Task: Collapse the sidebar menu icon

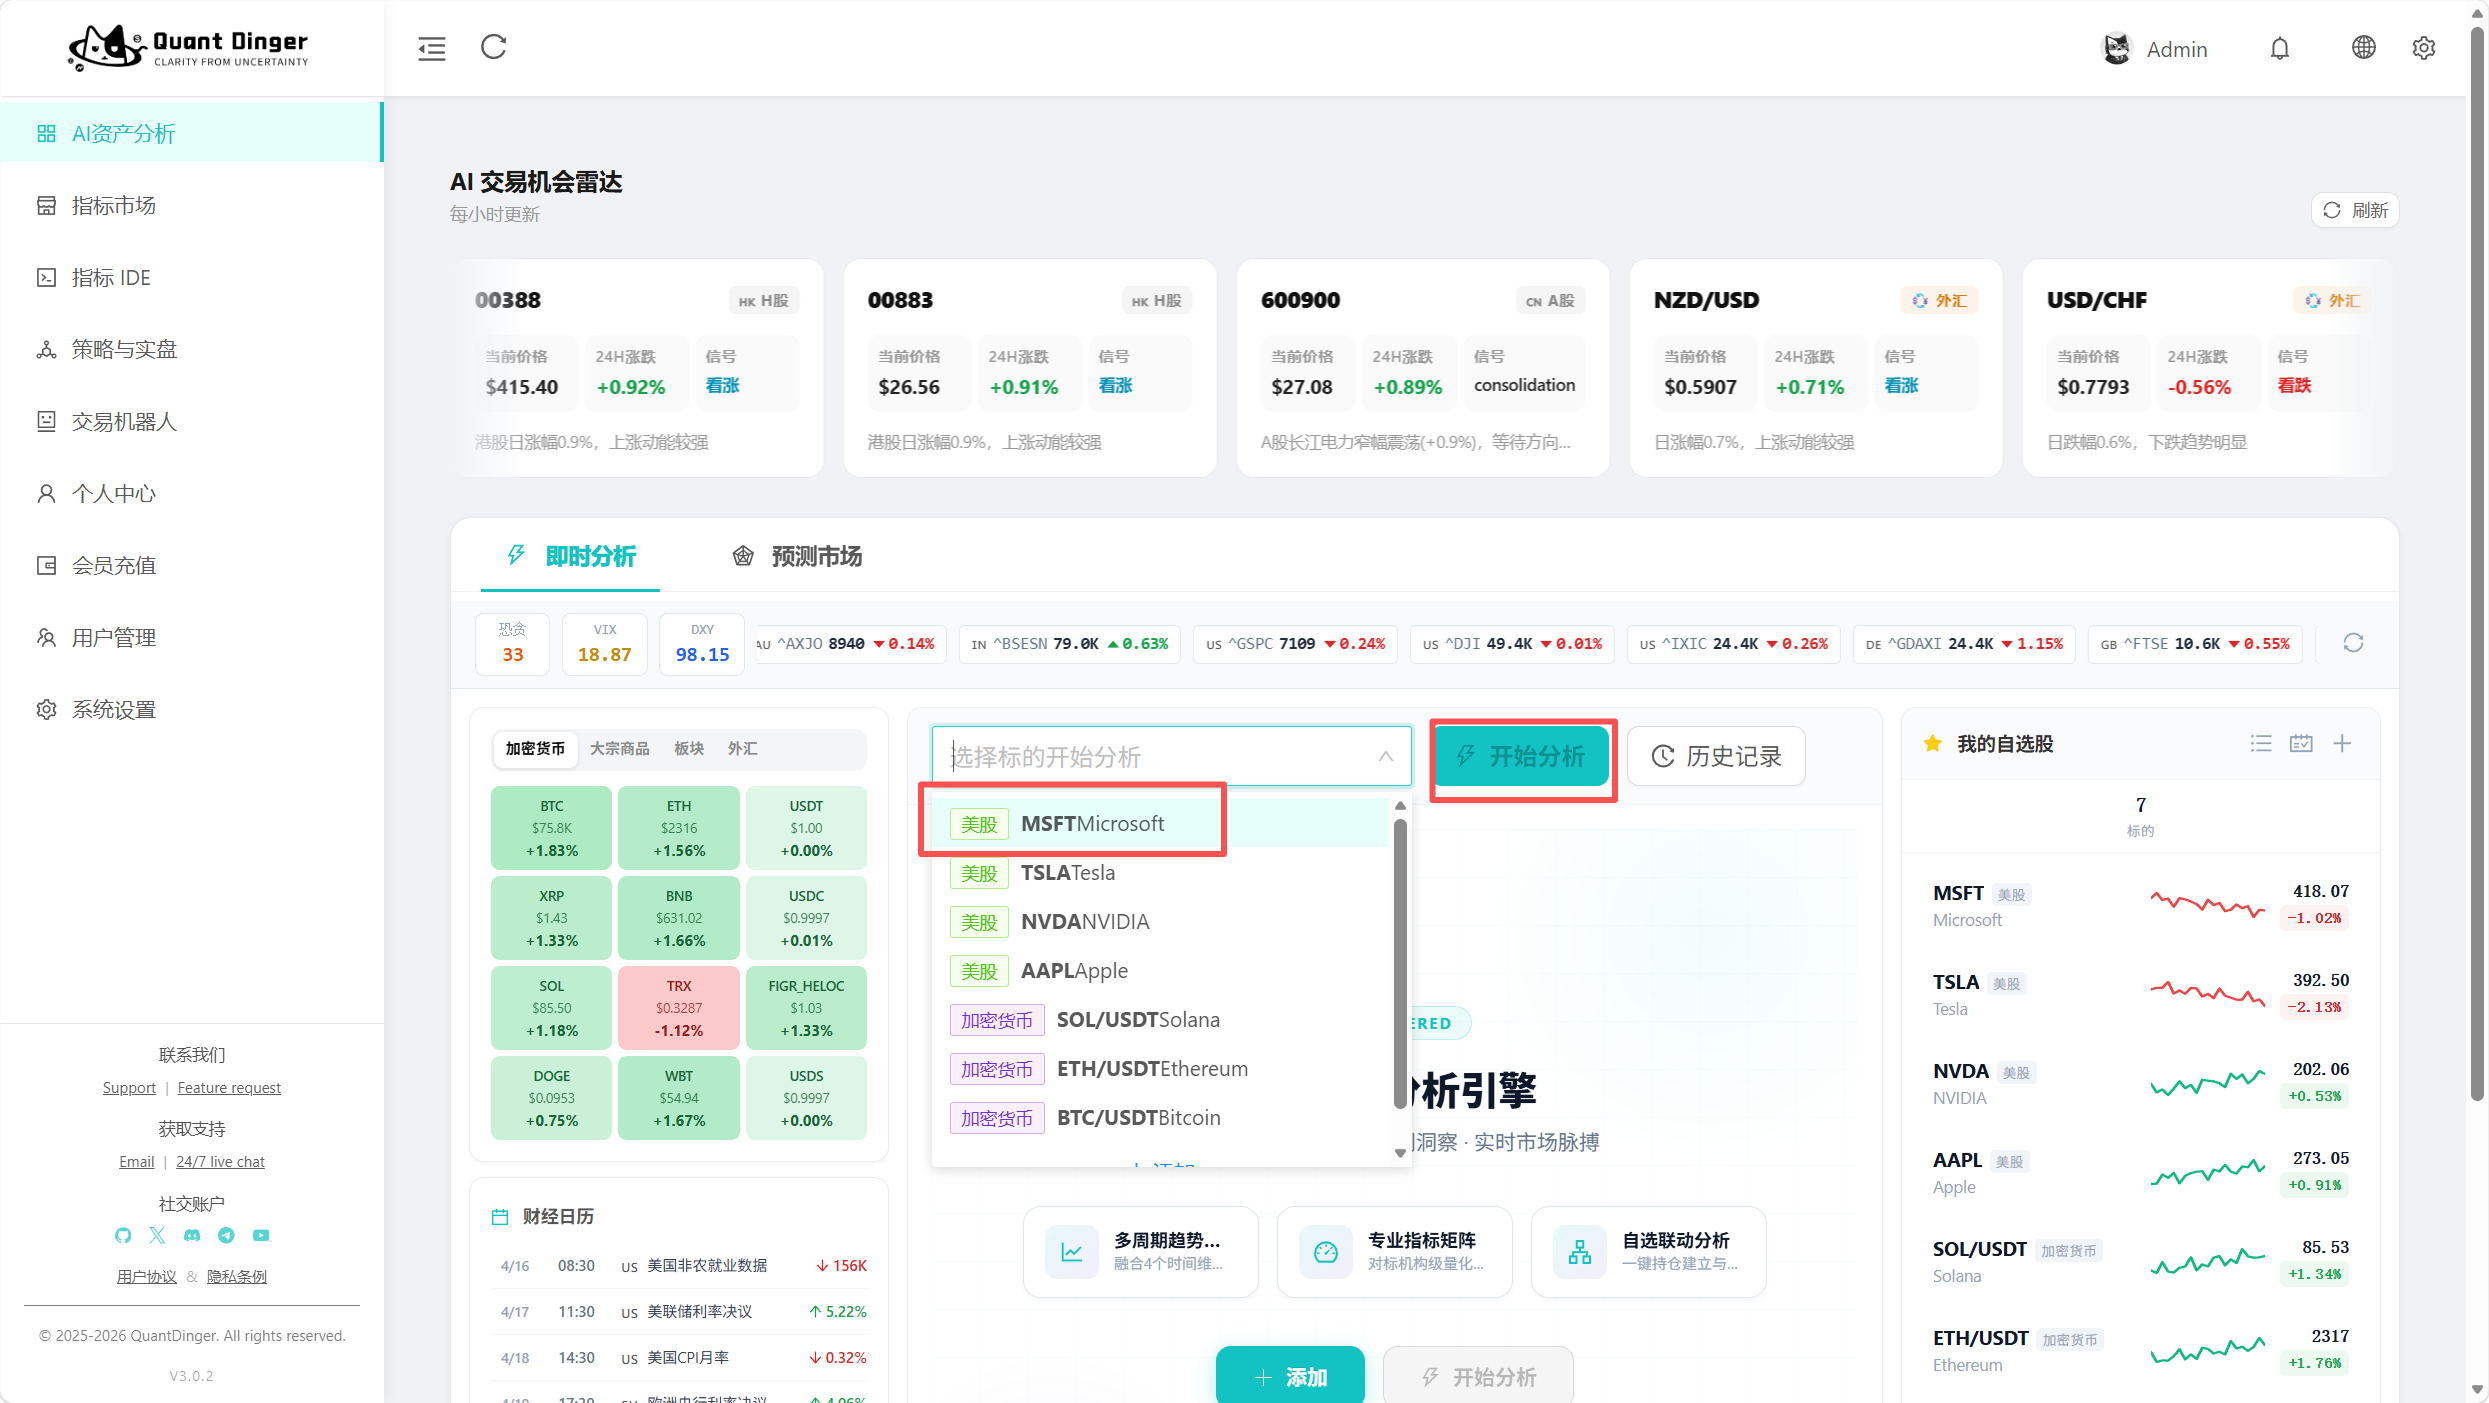Action: (x=431, y=48)
